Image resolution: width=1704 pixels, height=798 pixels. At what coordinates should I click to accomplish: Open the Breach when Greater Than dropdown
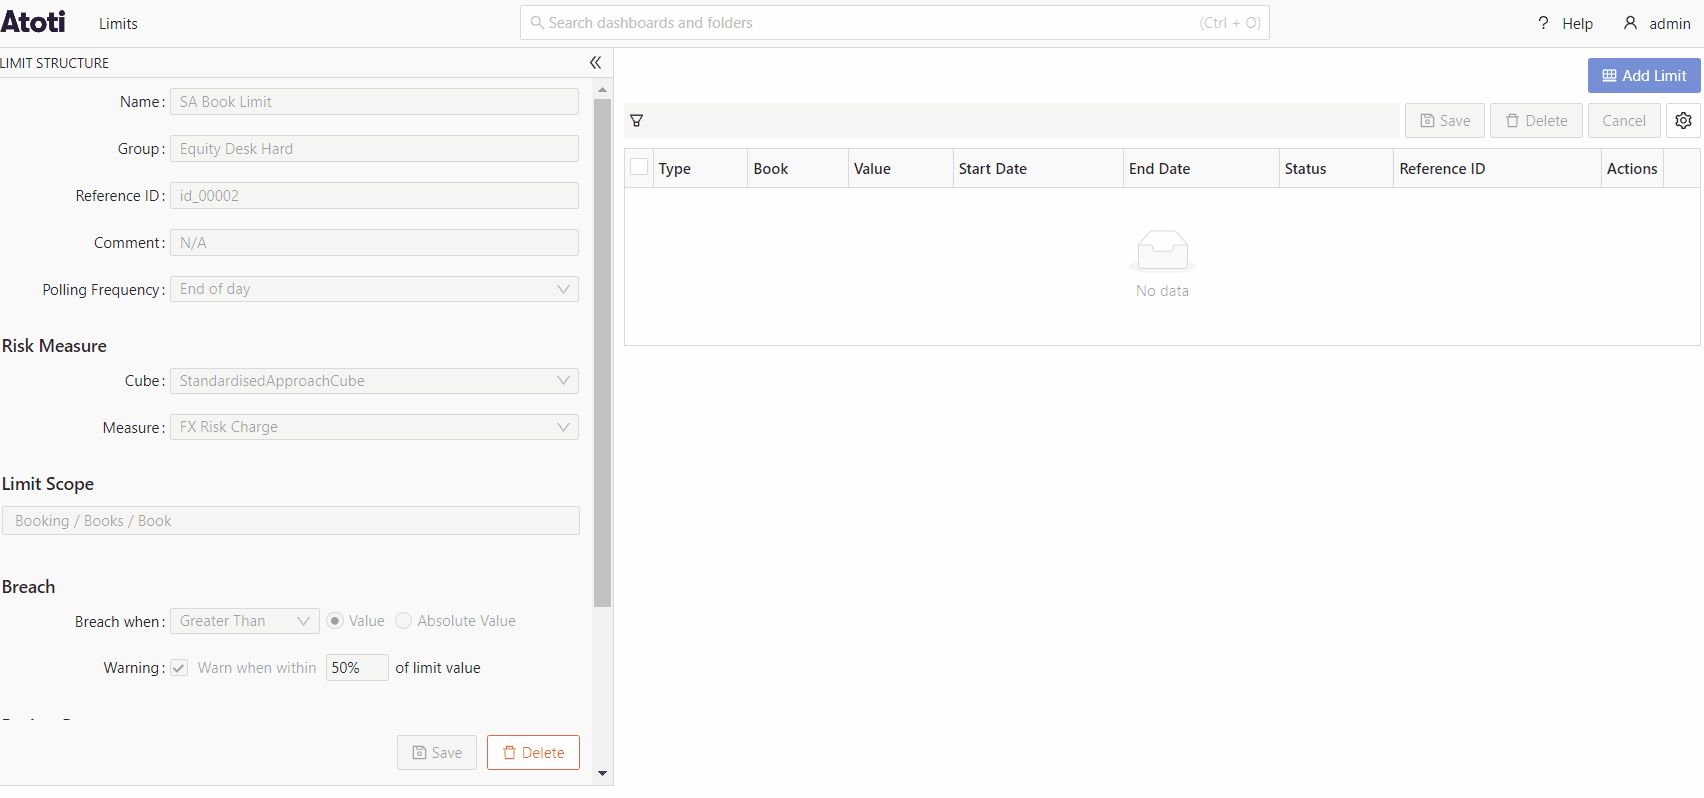[x=244, y=621]
